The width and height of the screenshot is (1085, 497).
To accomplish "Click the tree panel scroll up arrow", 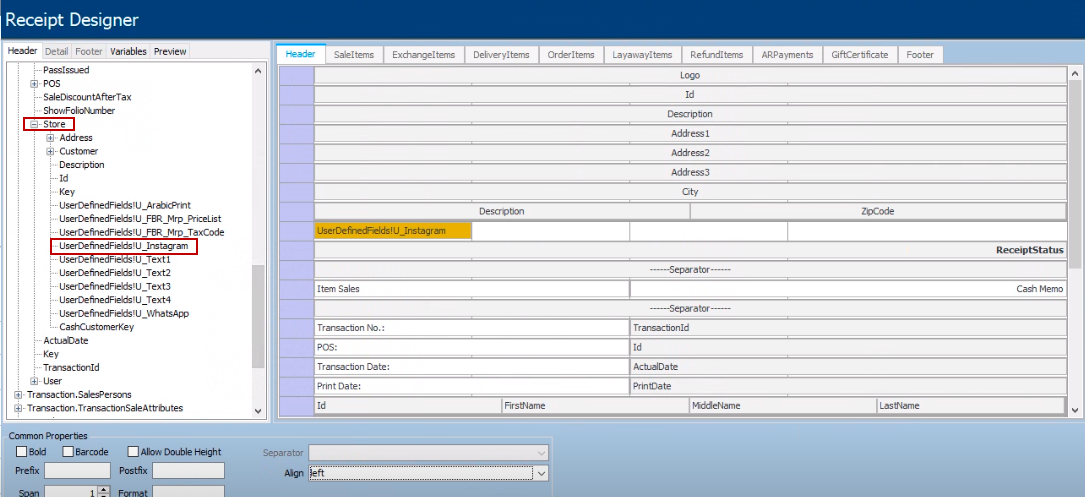I will coord(258,71).
